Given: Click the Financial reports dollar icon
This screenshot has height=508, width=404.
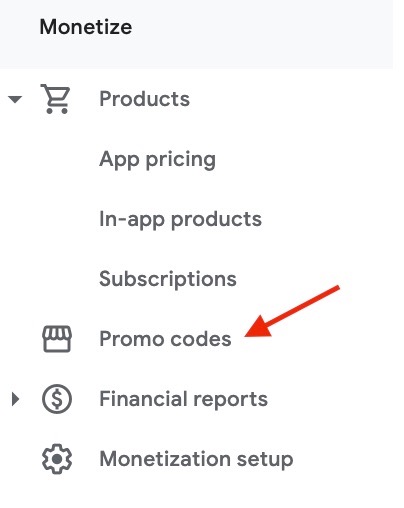Looking at the screenshot, I should click(57, 399).
